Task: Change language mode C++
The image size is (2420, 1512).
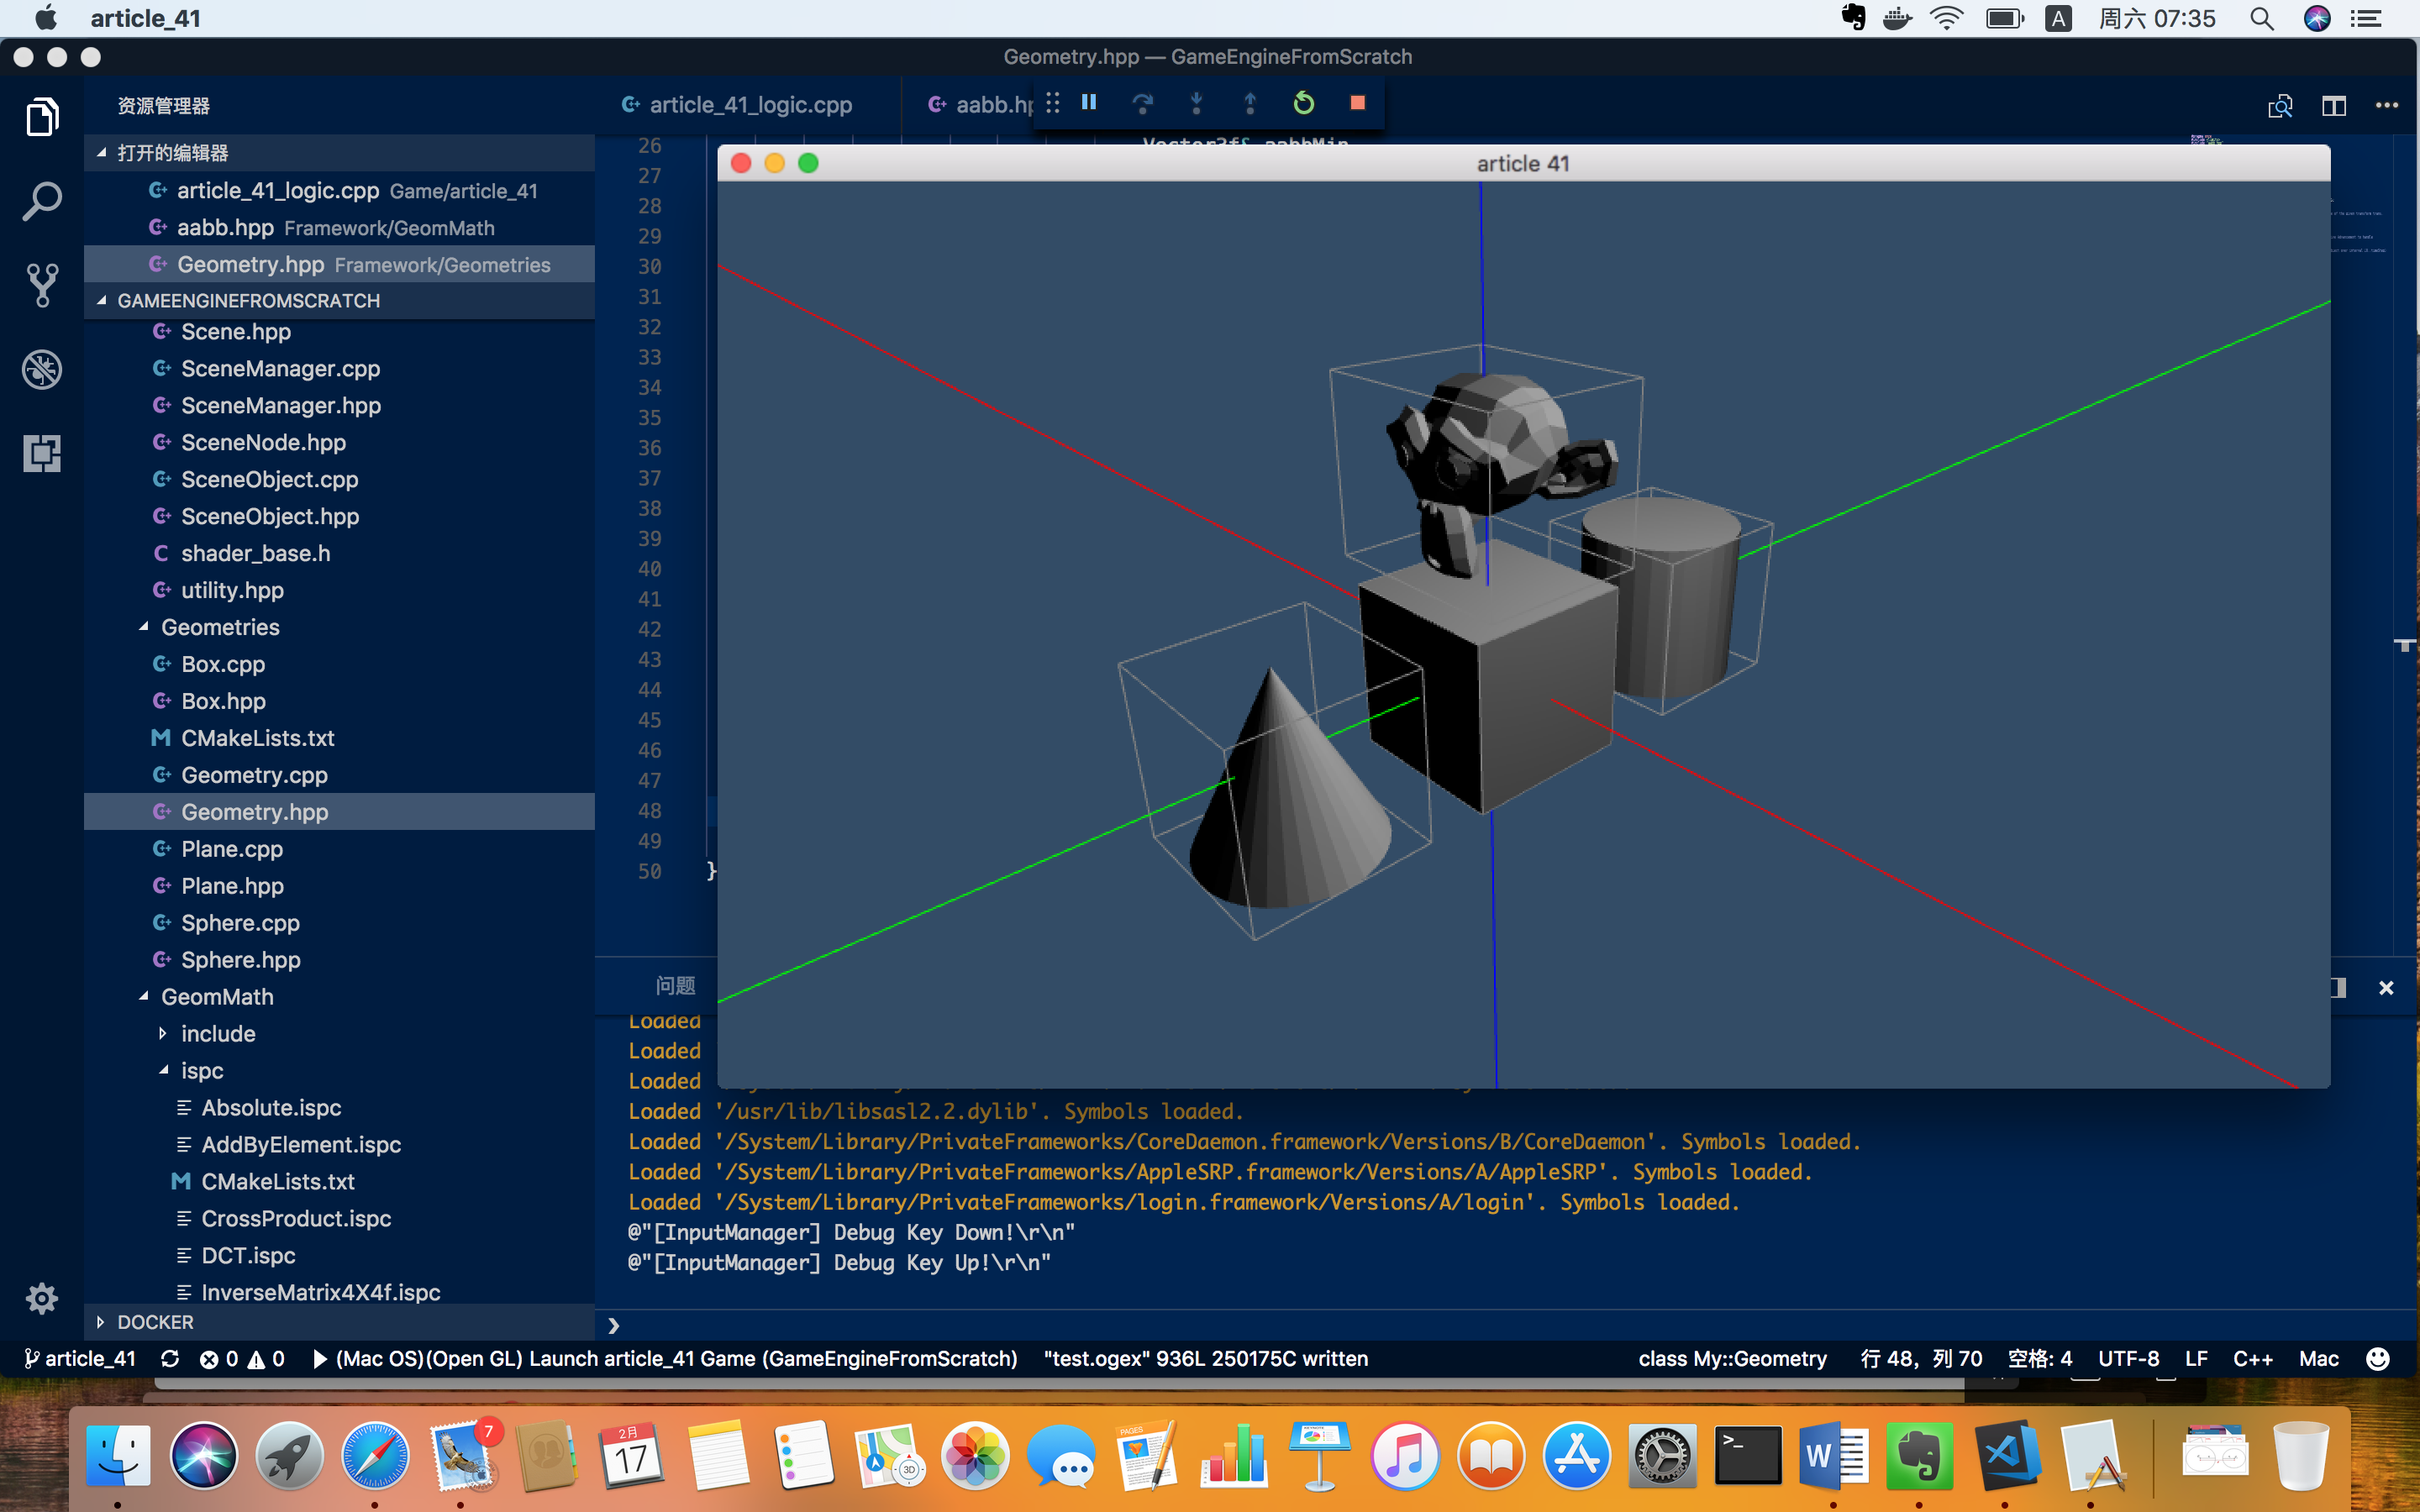Action: tap(2252, 1358)
